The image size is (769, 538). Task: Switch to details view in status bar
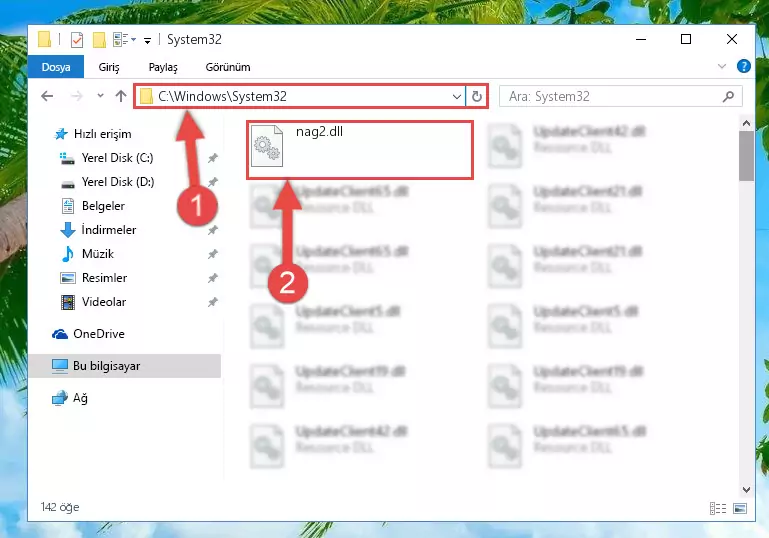[x=718, y=509]
